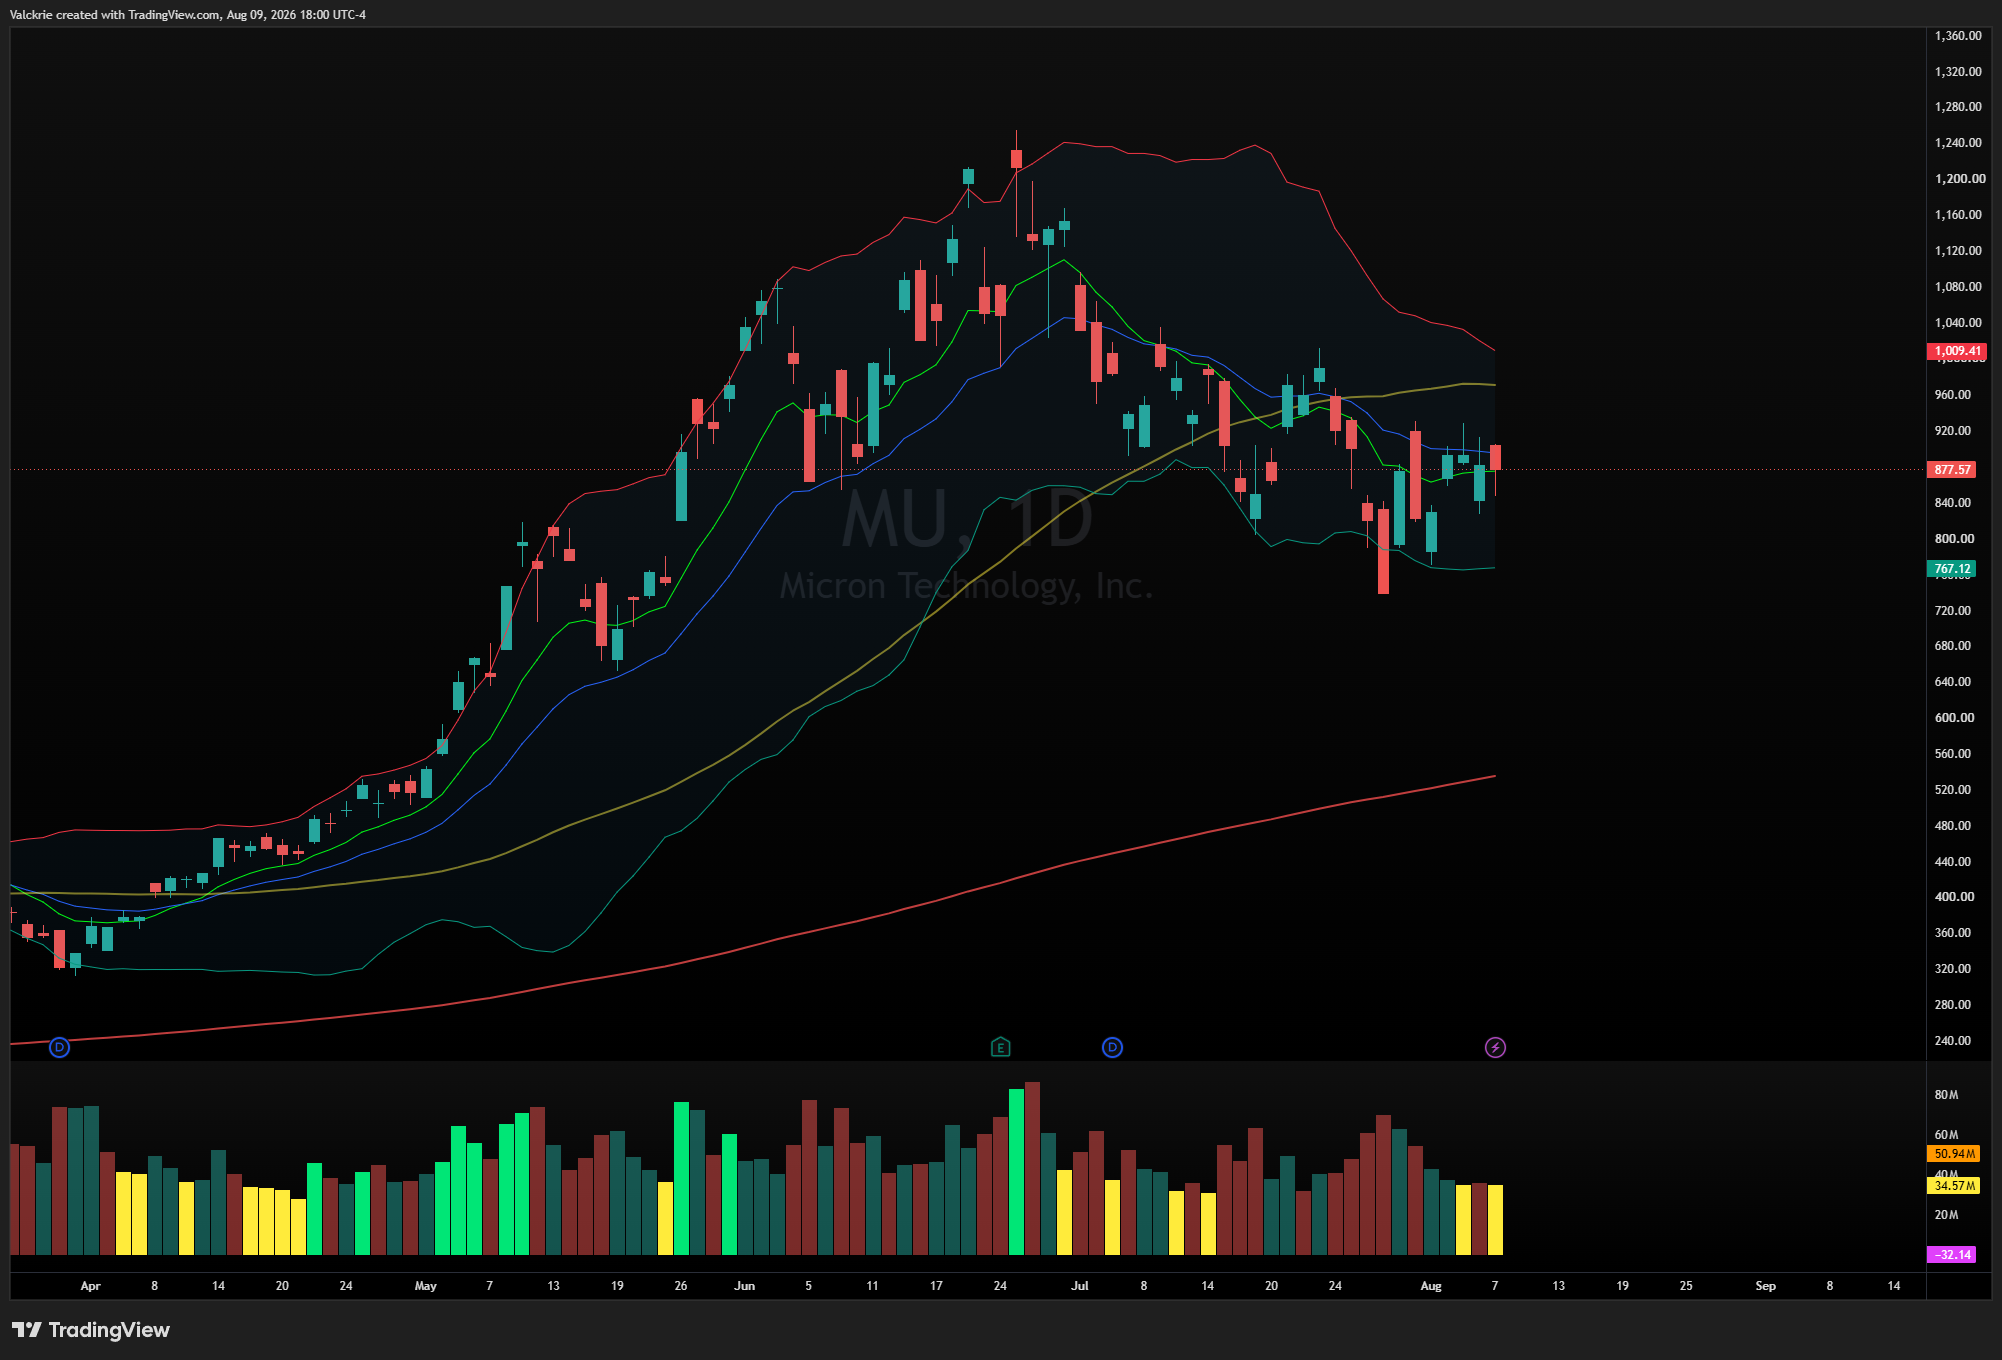Click the 680.00 price axis tick
2002x1360 pixels.
[1953, 646]
